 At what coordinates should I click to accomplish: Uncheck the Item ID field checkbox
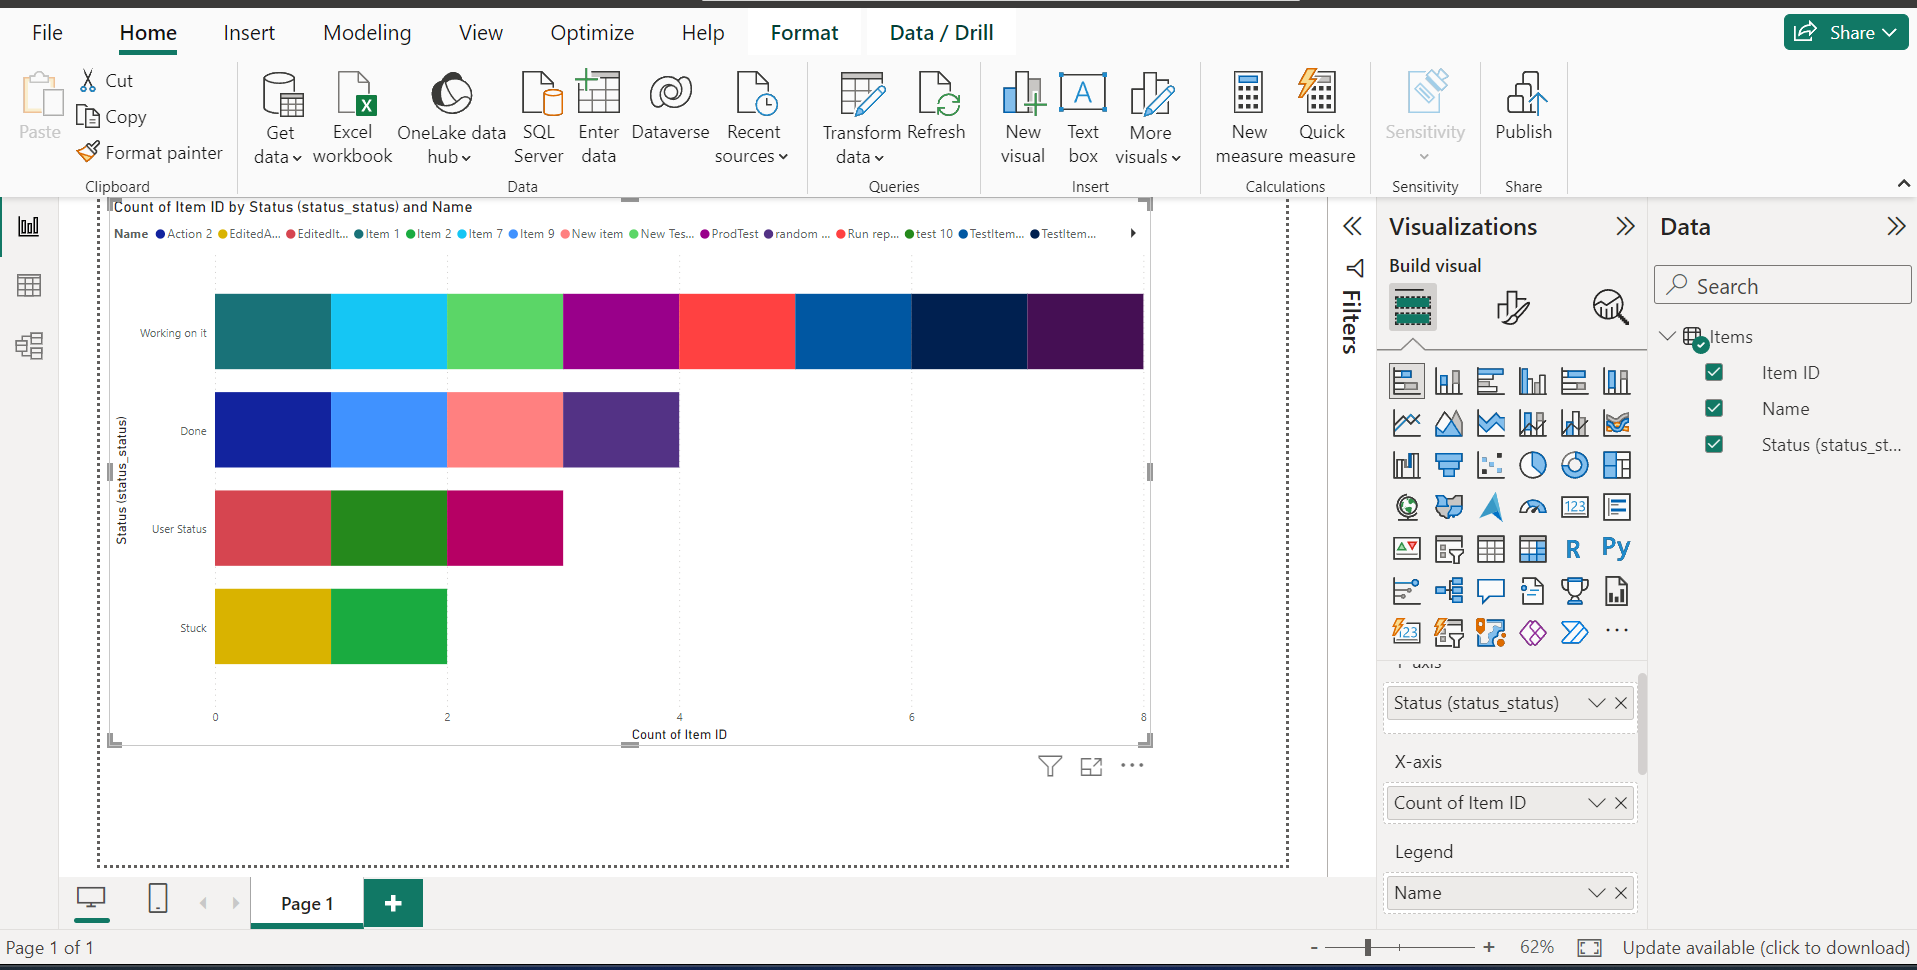point(1714,373)
